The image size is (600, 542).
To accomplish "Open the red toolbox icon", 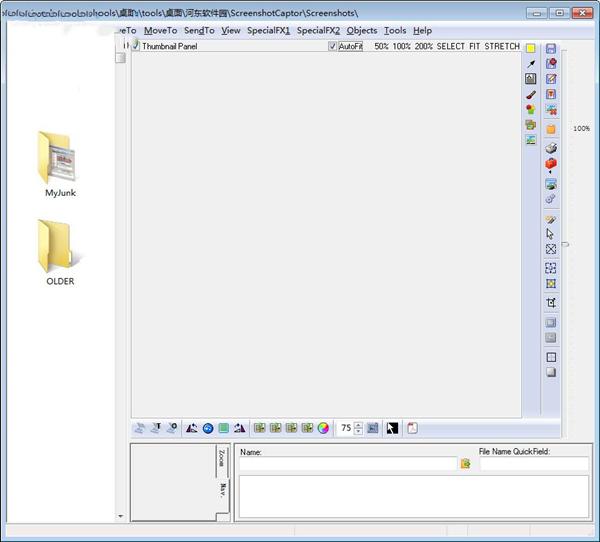I will tap(551, 164).
